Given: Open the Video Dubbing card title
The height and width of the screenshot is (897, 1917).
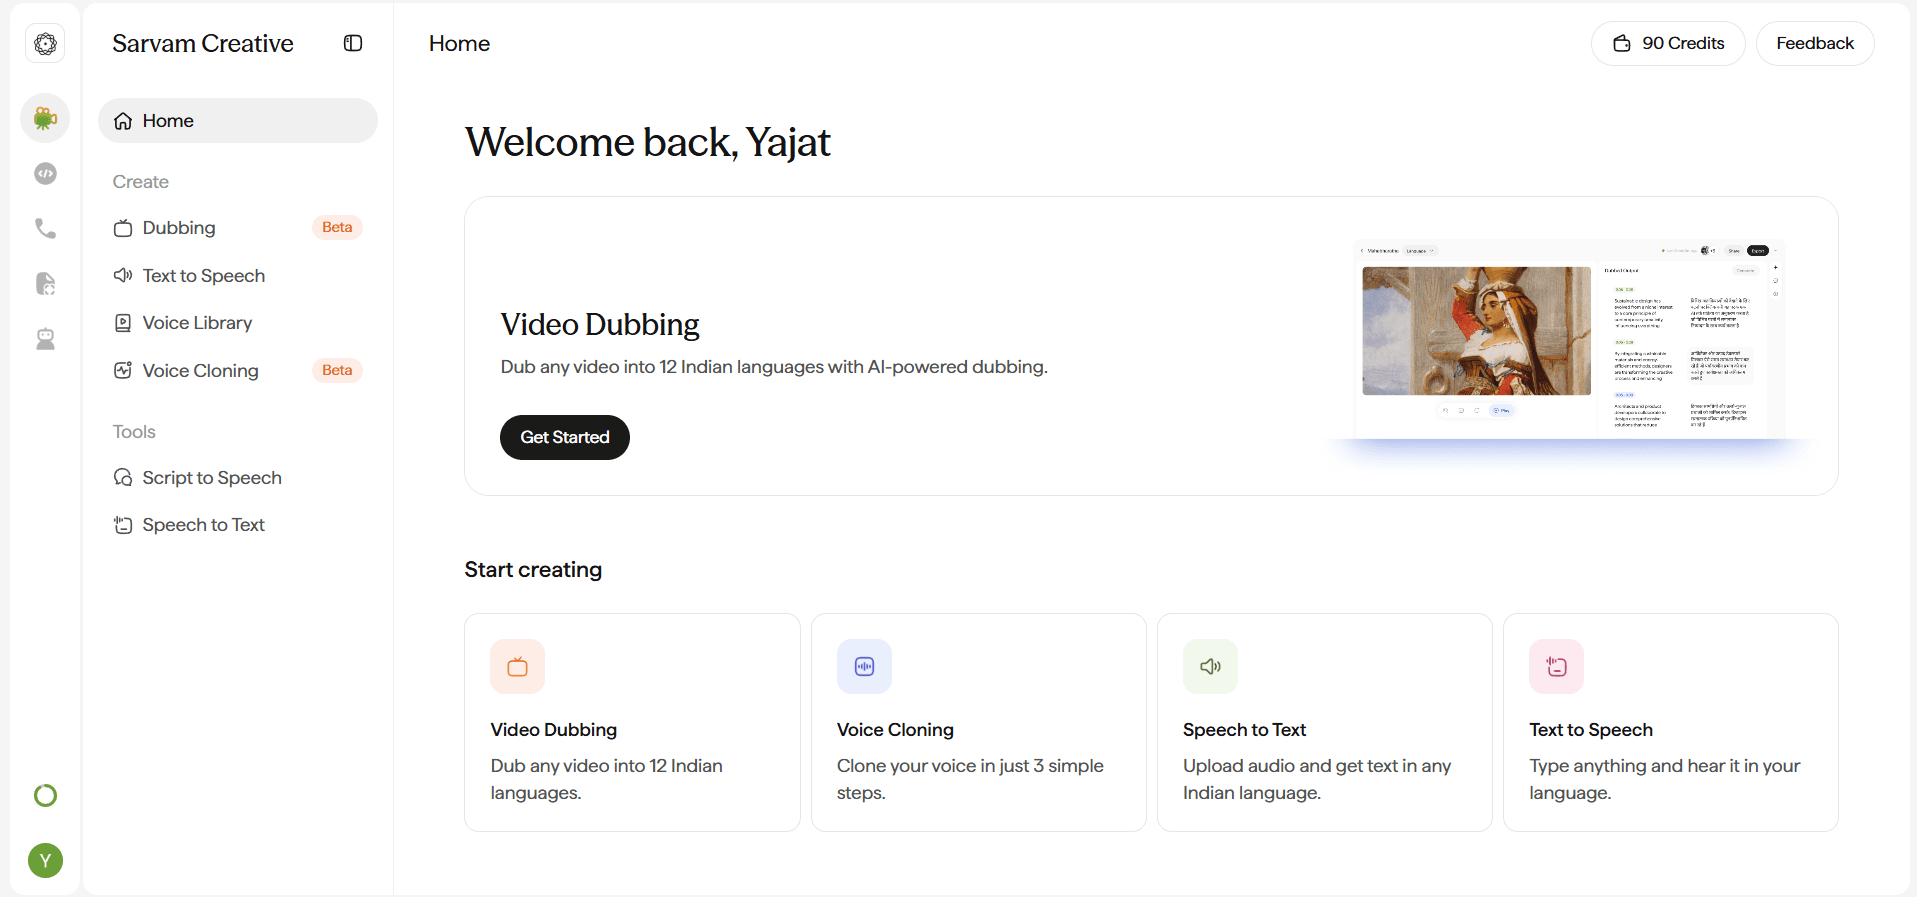Looking at the screenshot, I should [554, 730].
